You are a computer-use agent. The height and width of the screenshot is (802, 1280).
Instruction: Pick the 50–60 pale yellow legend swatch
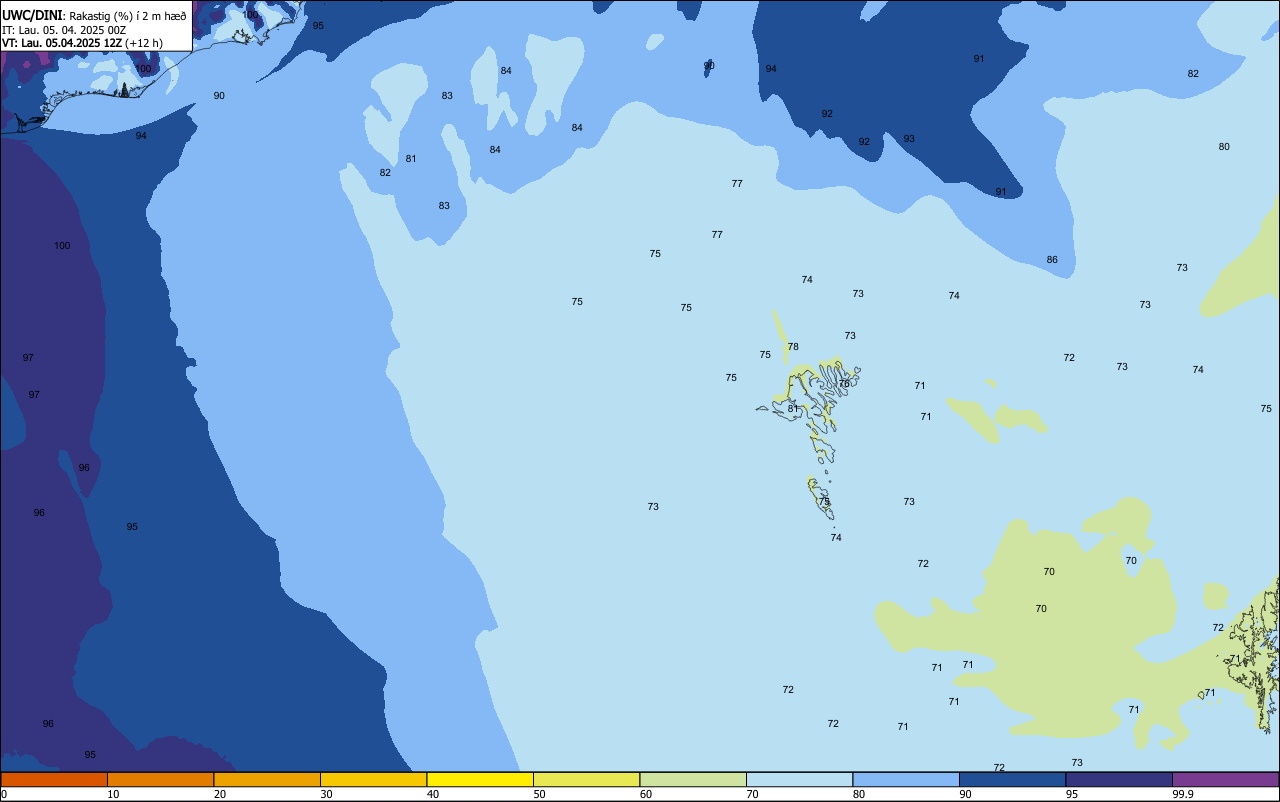click(586, 779)
